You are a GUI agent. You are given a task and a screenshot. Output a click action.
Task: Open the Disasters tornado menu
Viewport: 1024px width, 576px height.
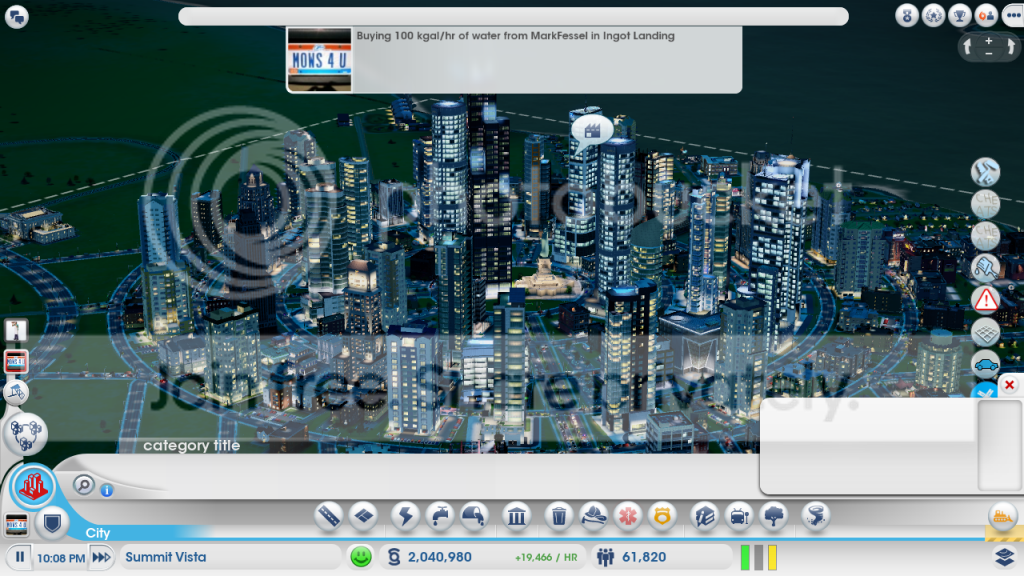coord(816,517)
